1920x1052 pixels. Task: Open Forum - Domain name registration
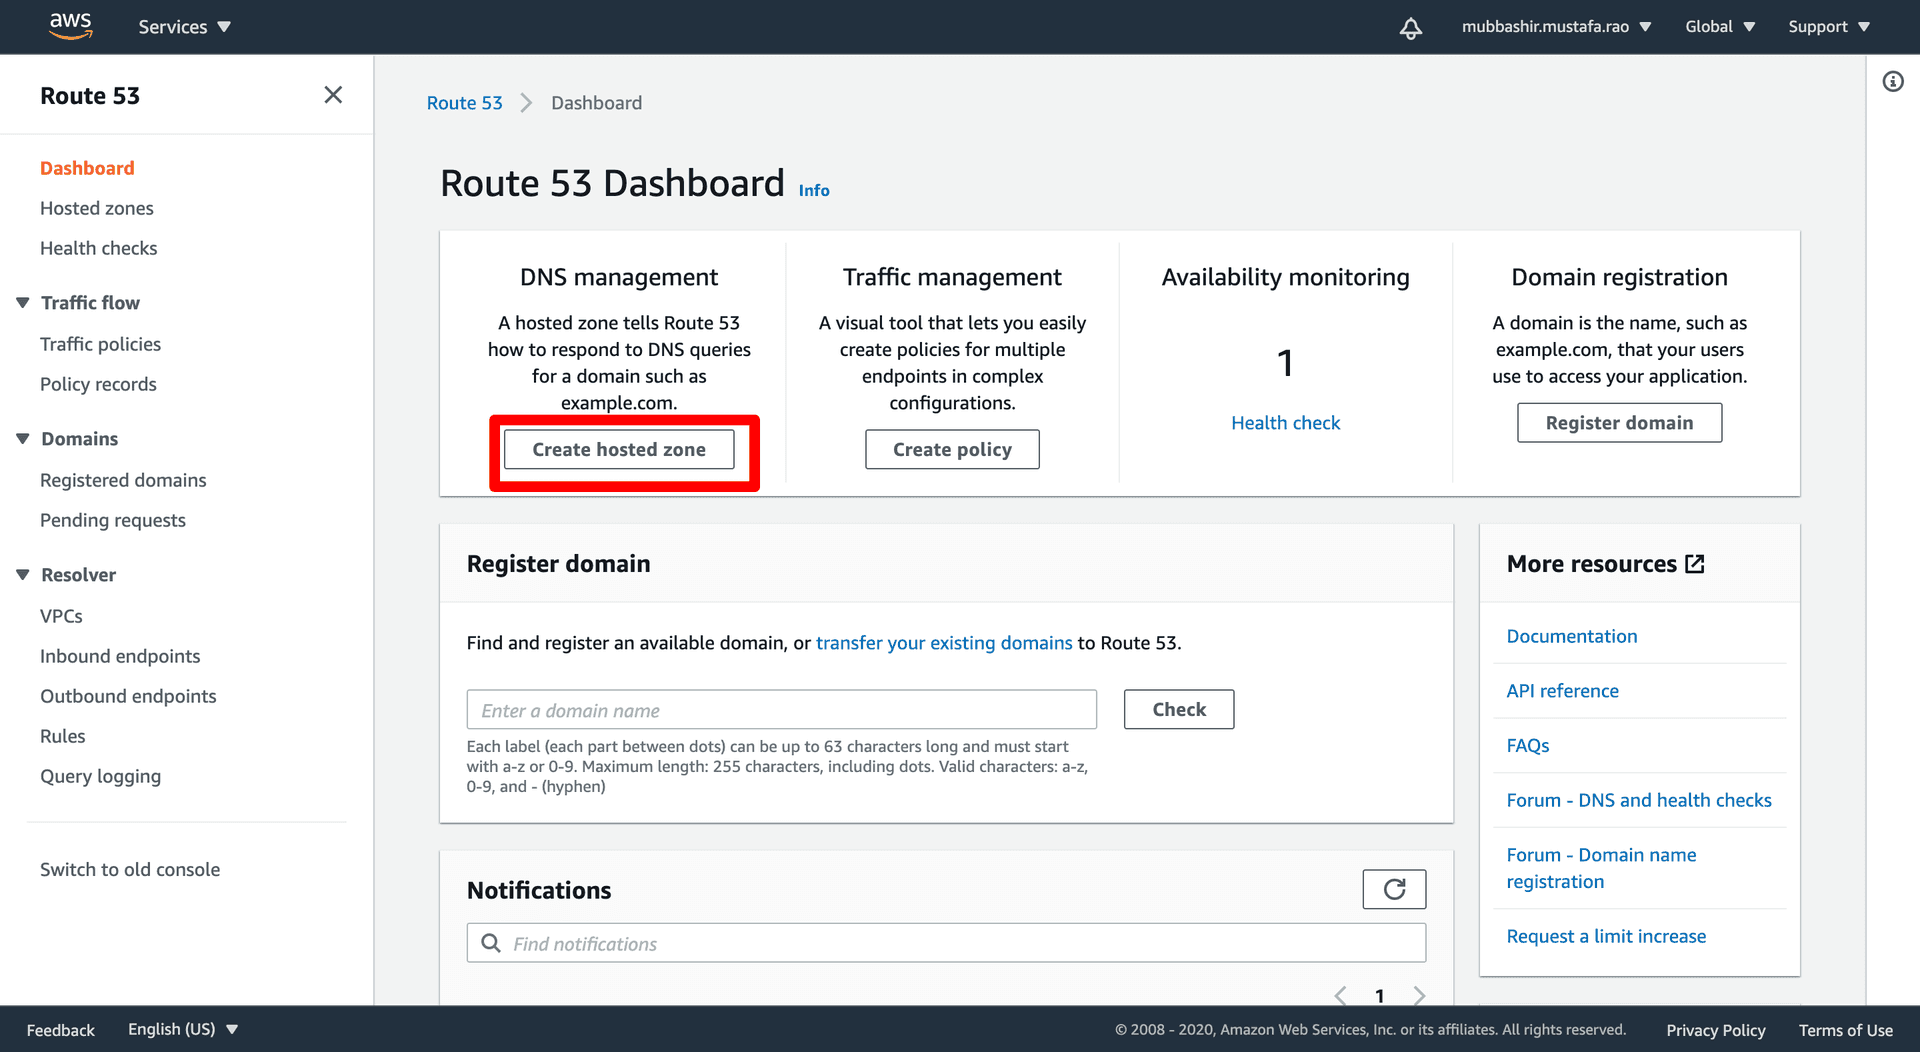tap(1601, 868)
